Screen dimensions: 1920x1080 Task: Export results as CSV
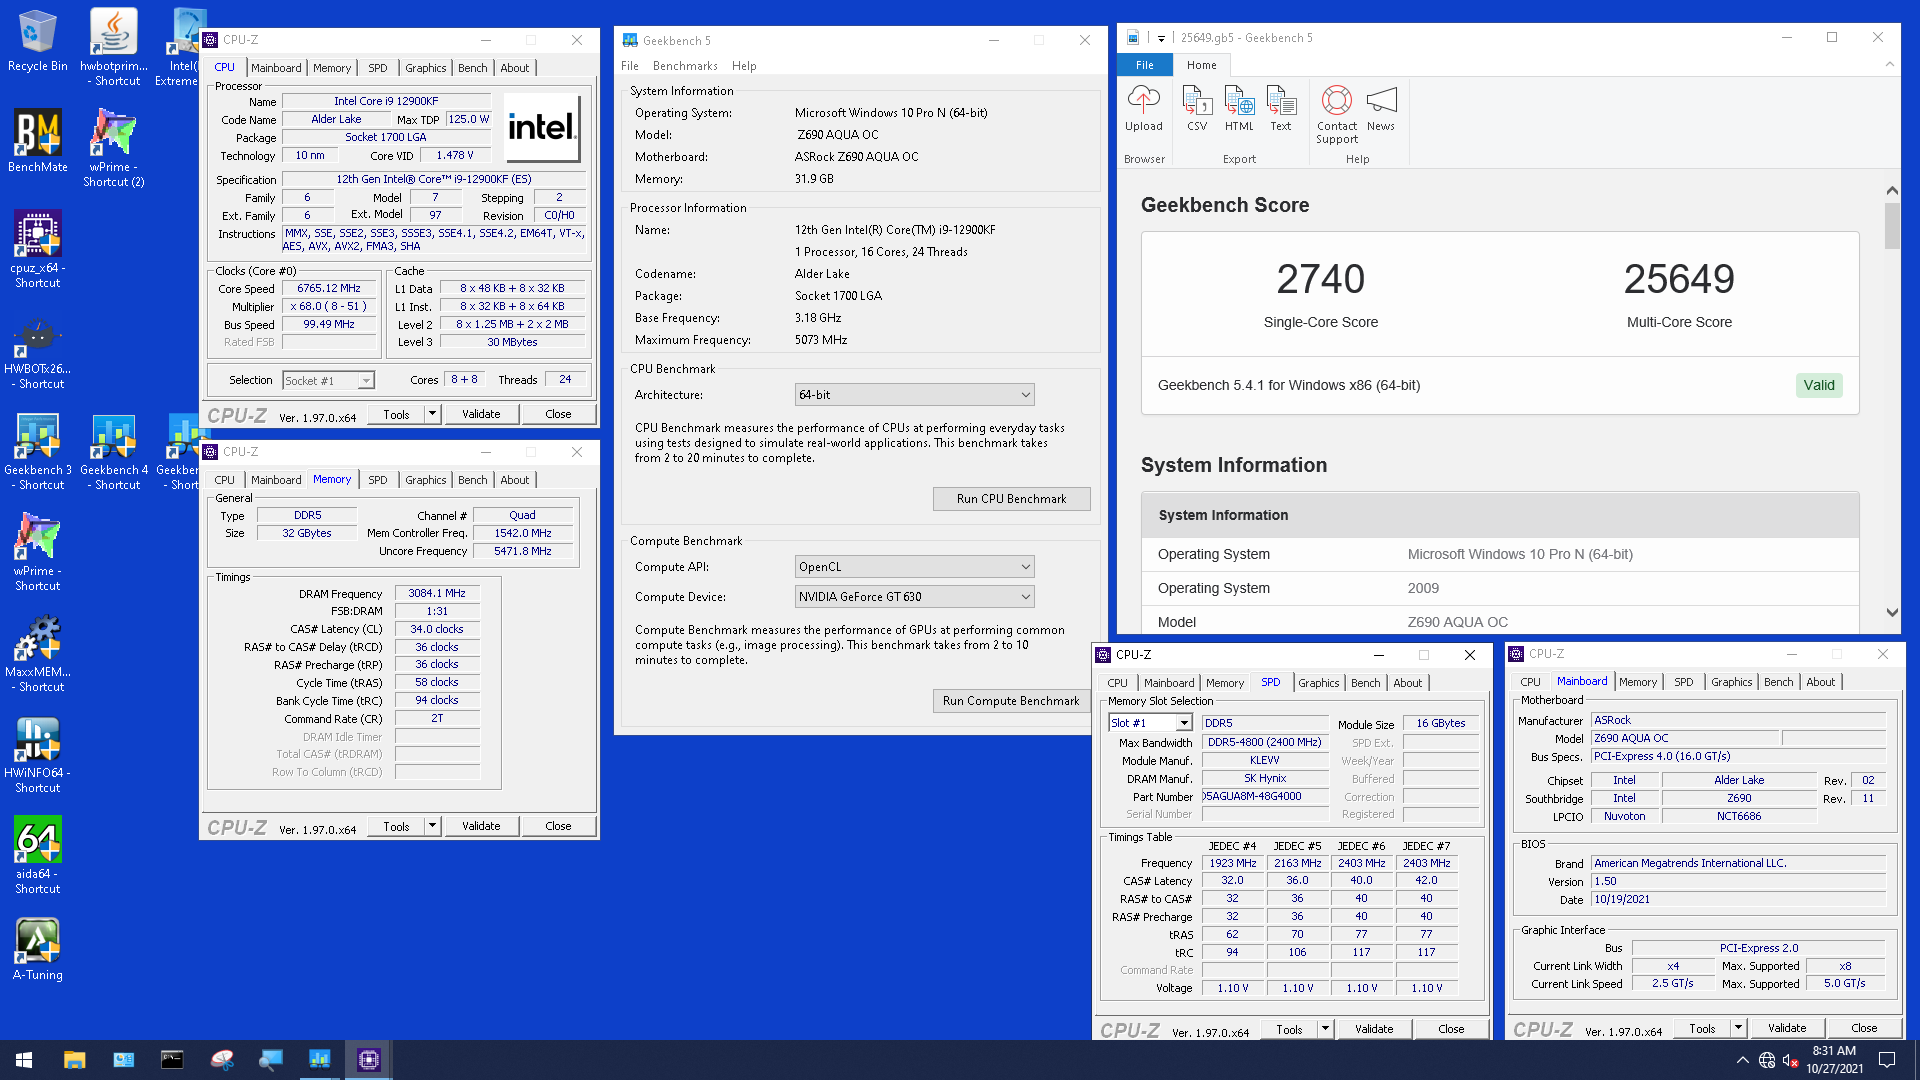pos(1197,109)
